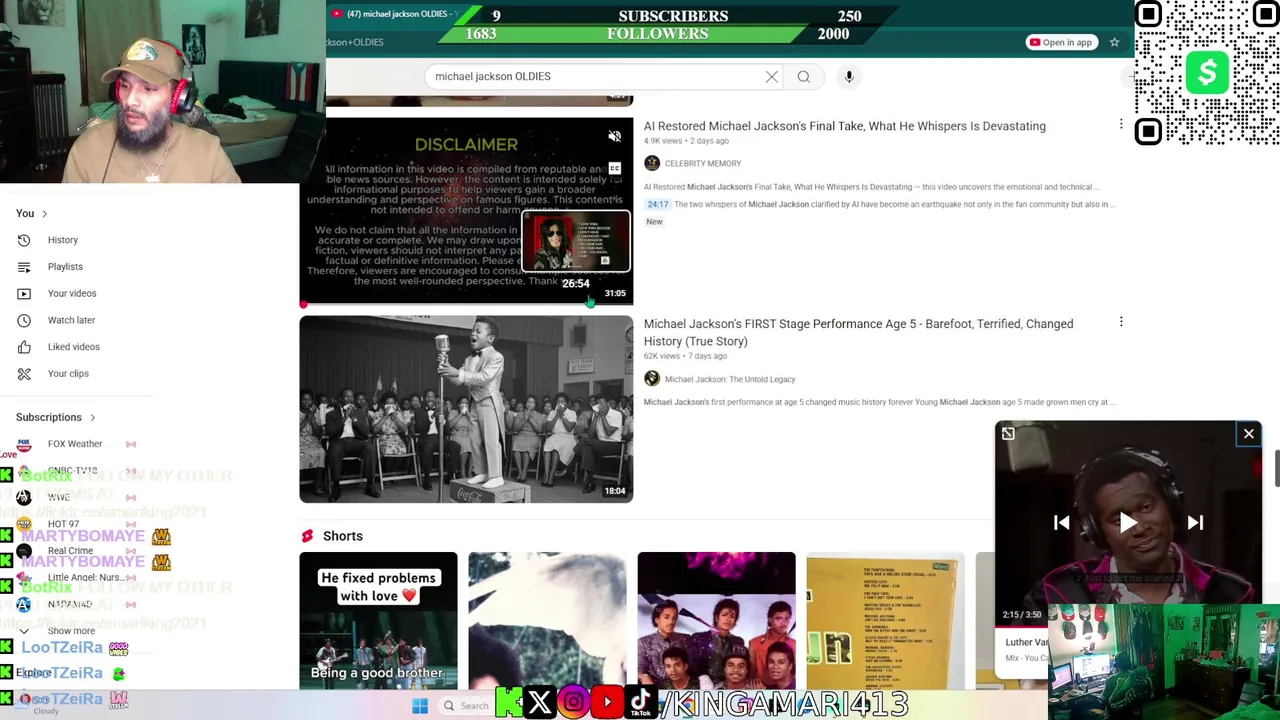Open Liked videos in sidebar
1280x720 pixels.
coord(73,347)
